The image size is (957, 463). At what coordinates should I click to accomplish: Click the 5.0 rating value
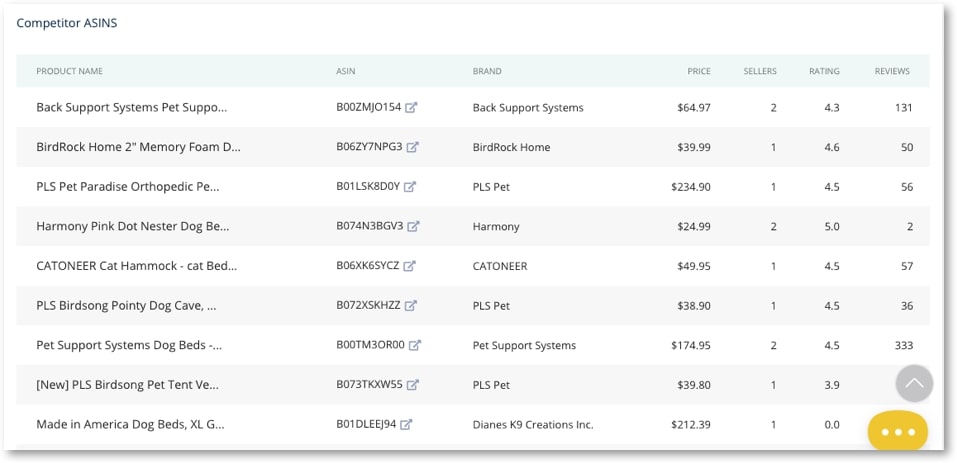(x=832, y=227)
